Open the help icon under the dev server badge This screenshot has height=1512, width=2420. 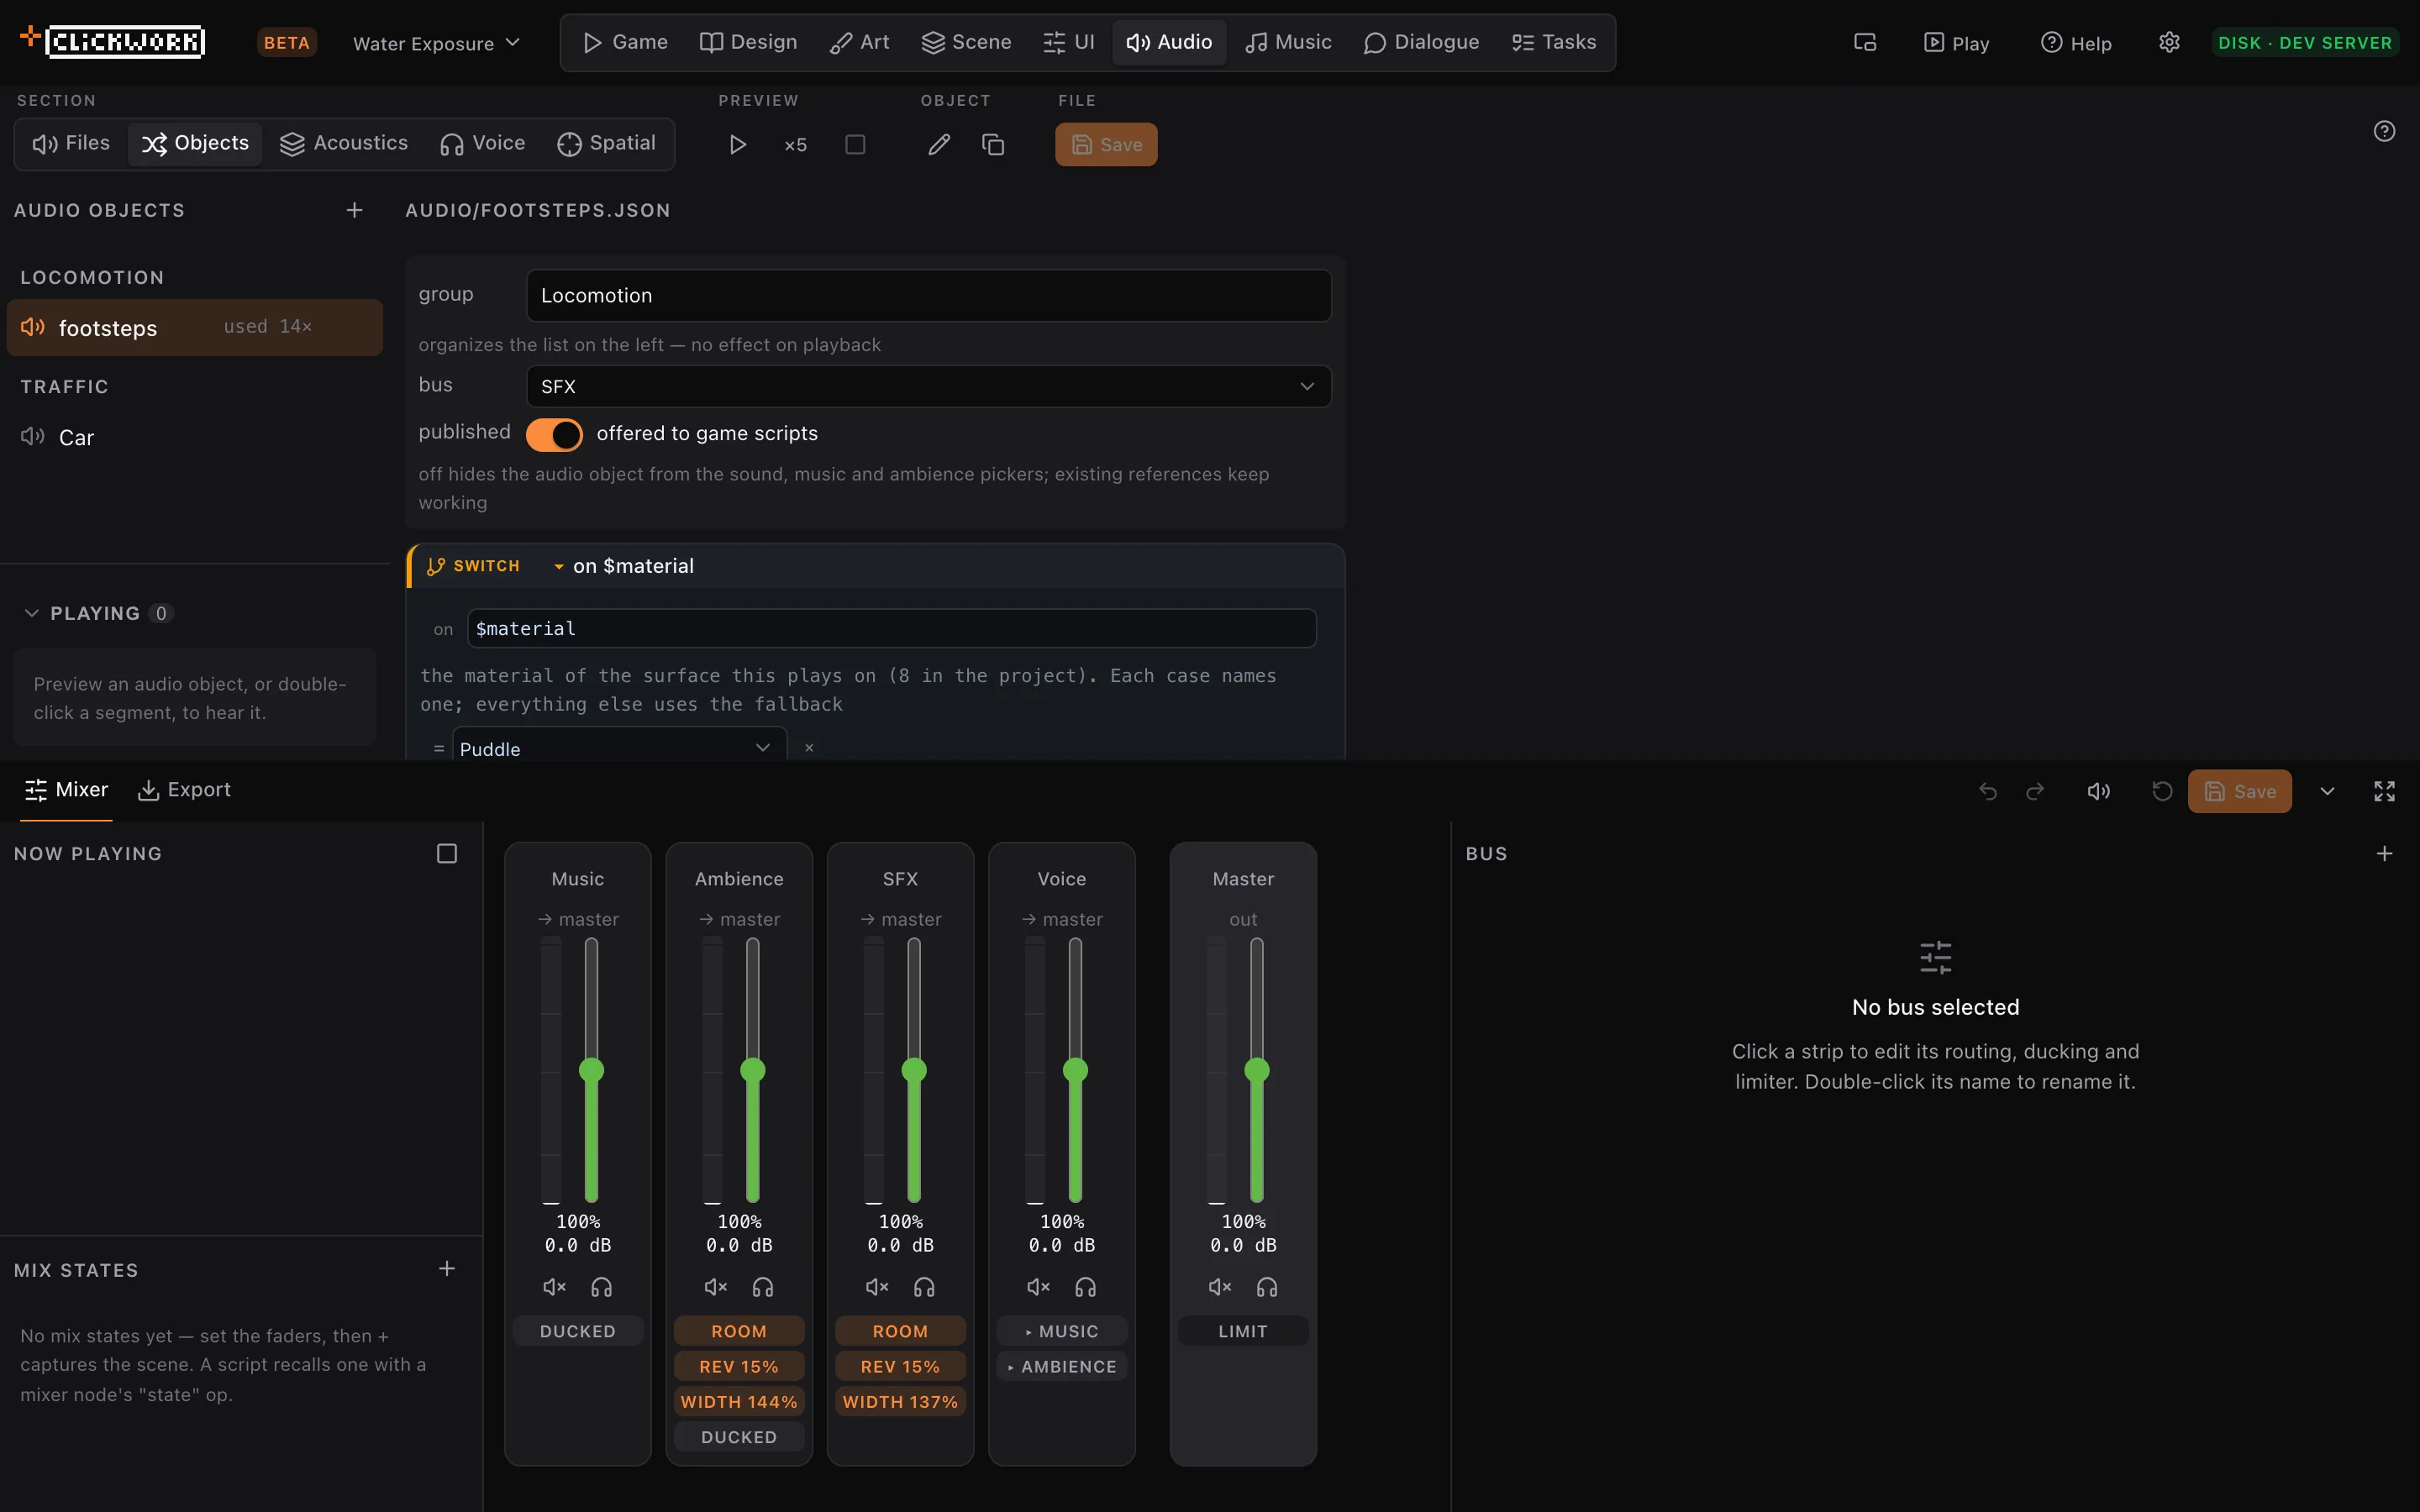click(x=2384, y=131)
